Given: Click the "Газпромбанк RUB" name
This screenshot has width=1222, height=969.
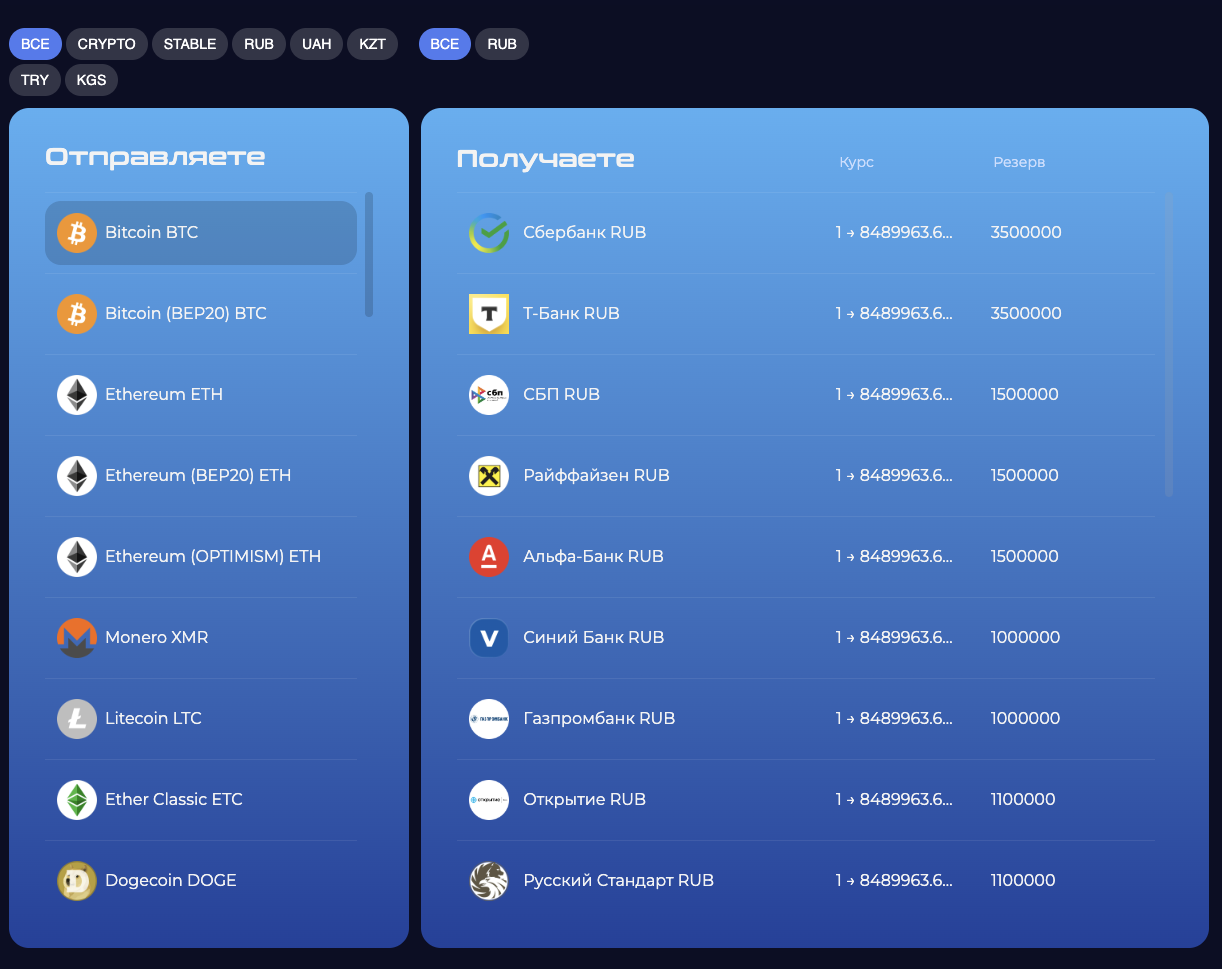Looking at the screenshot, I should [x=599, y=718].
